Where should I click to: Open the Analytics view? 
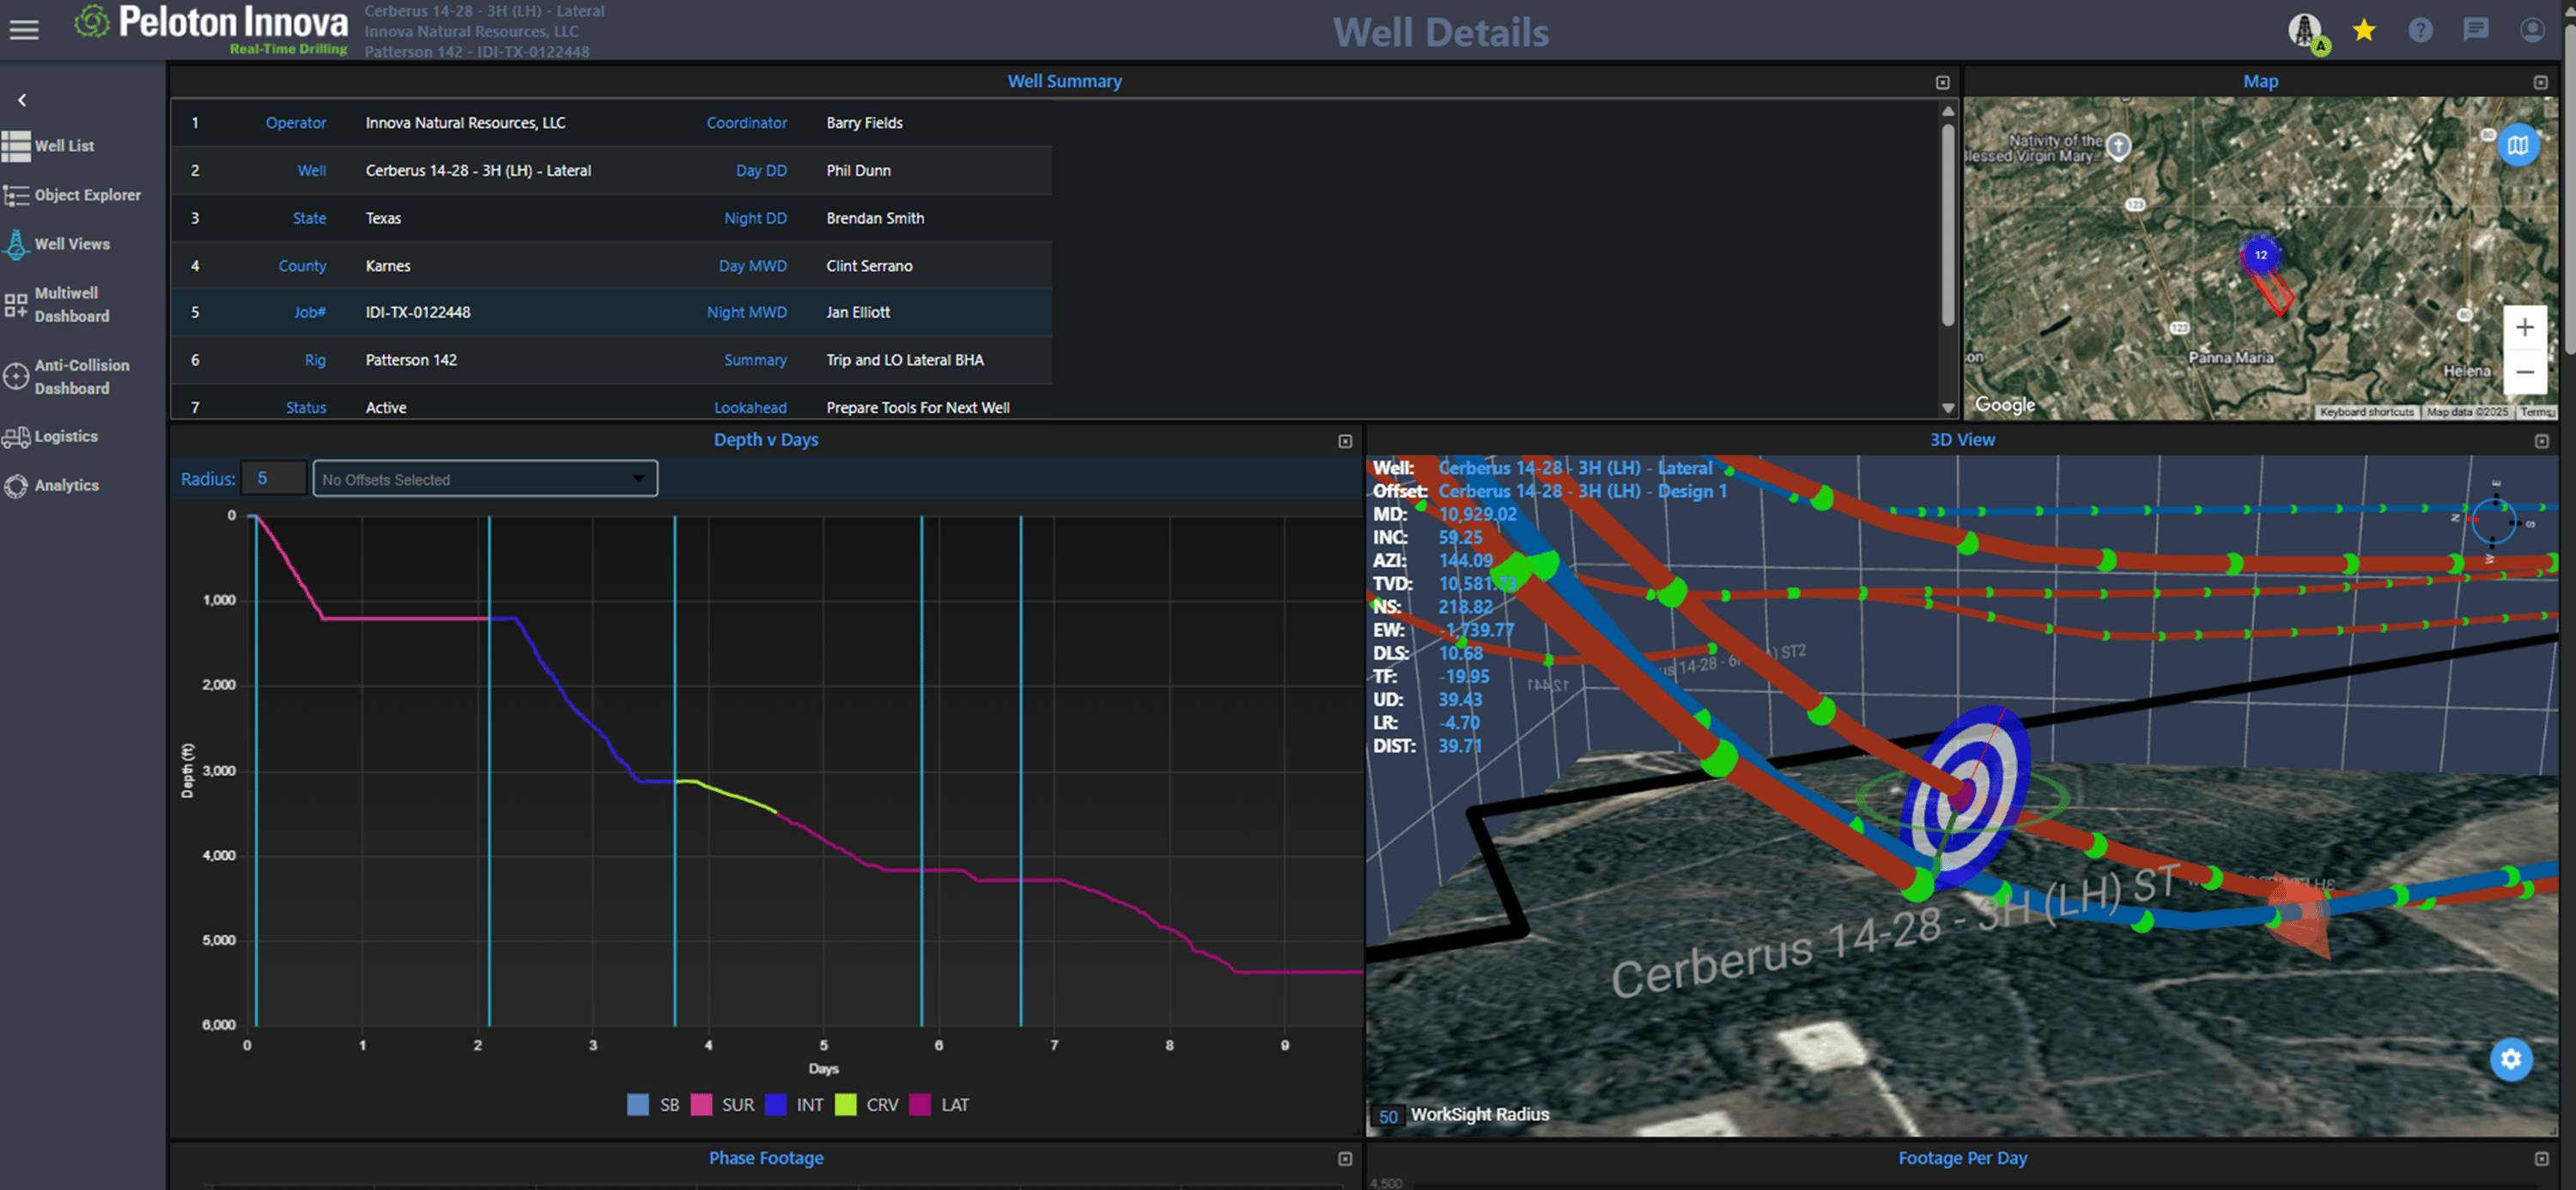pos(66,485)
